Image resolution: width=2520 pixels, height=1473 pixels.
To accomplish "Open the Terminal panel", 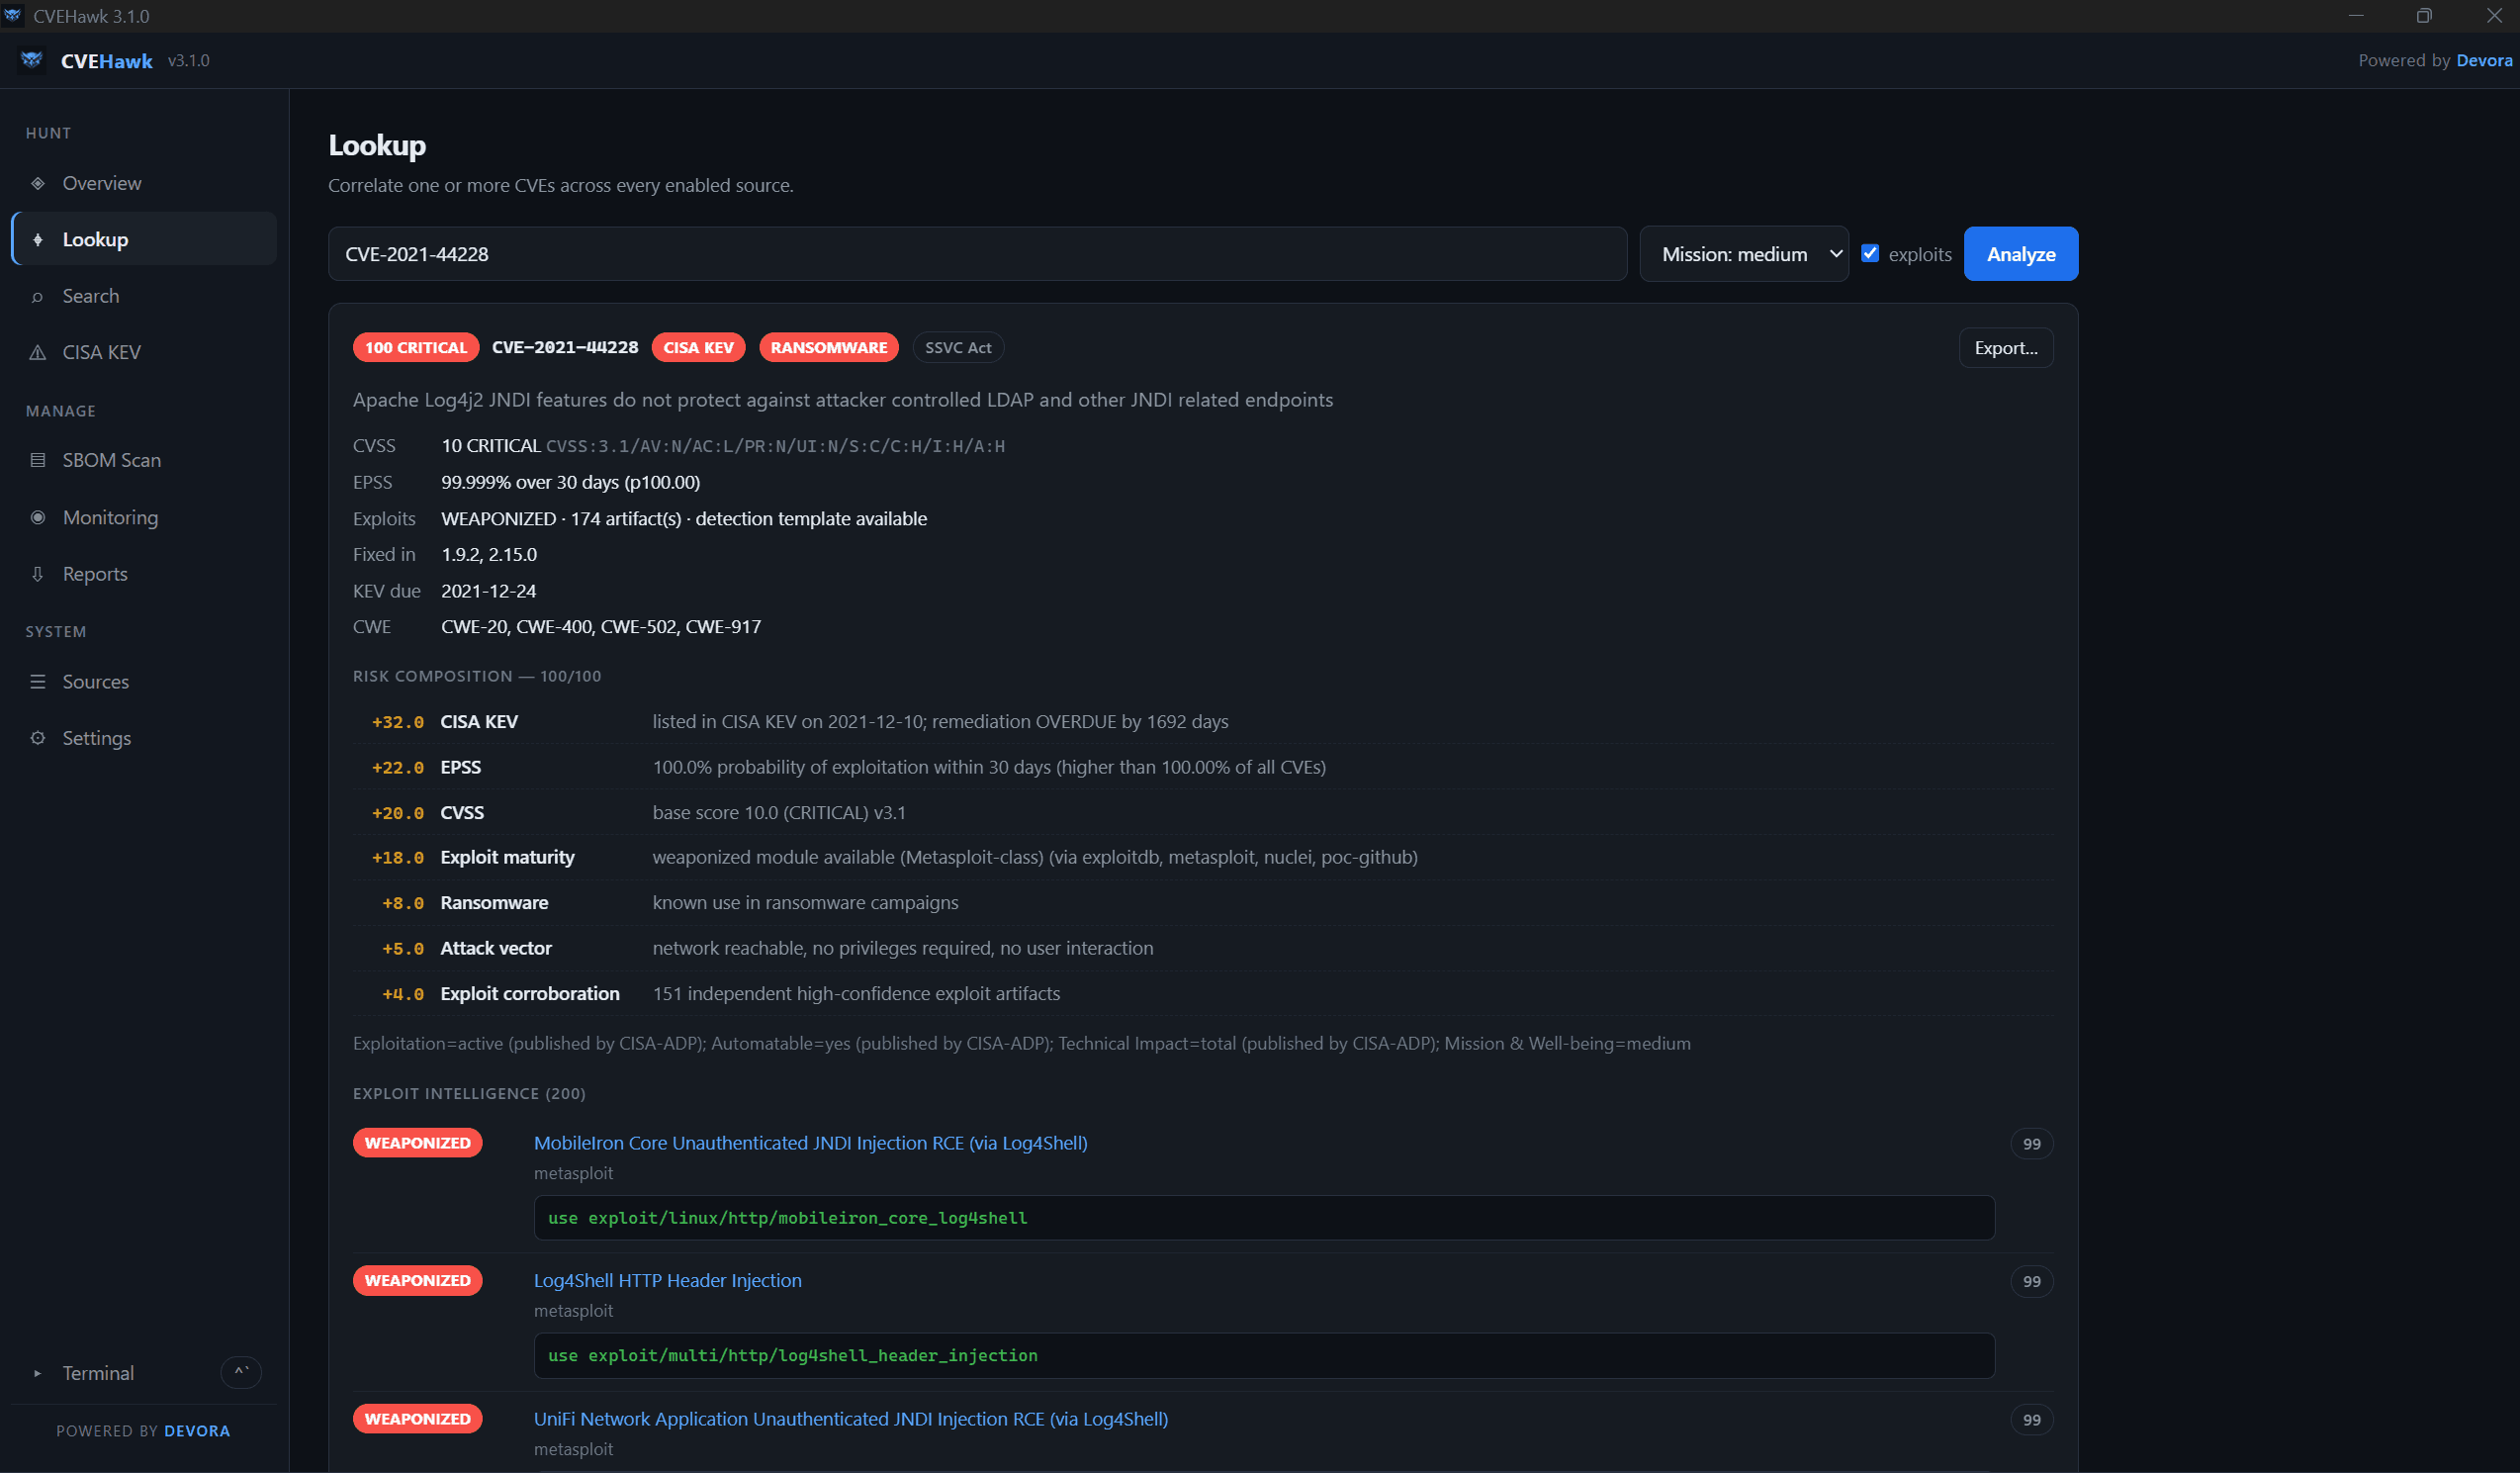I will click(144, 1373).
